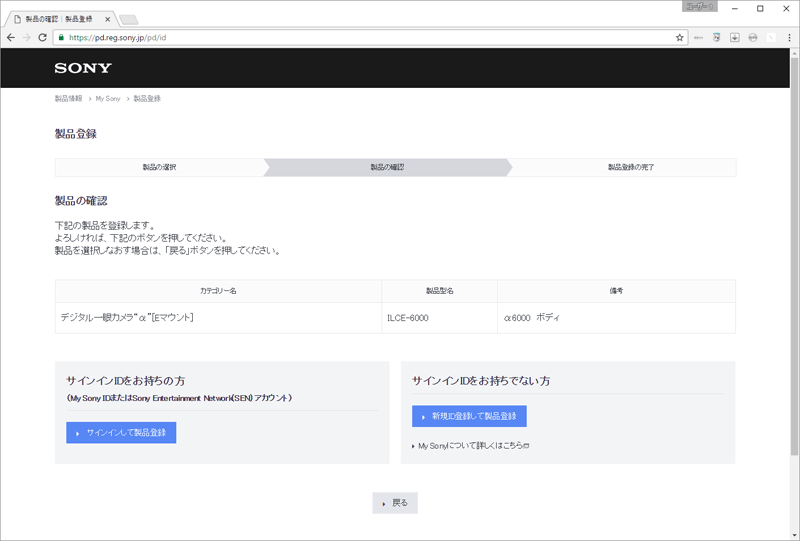Click the 戻る back button
This screenshot has height=541, width=800.
pyautogui.click(x=395, y=503)
